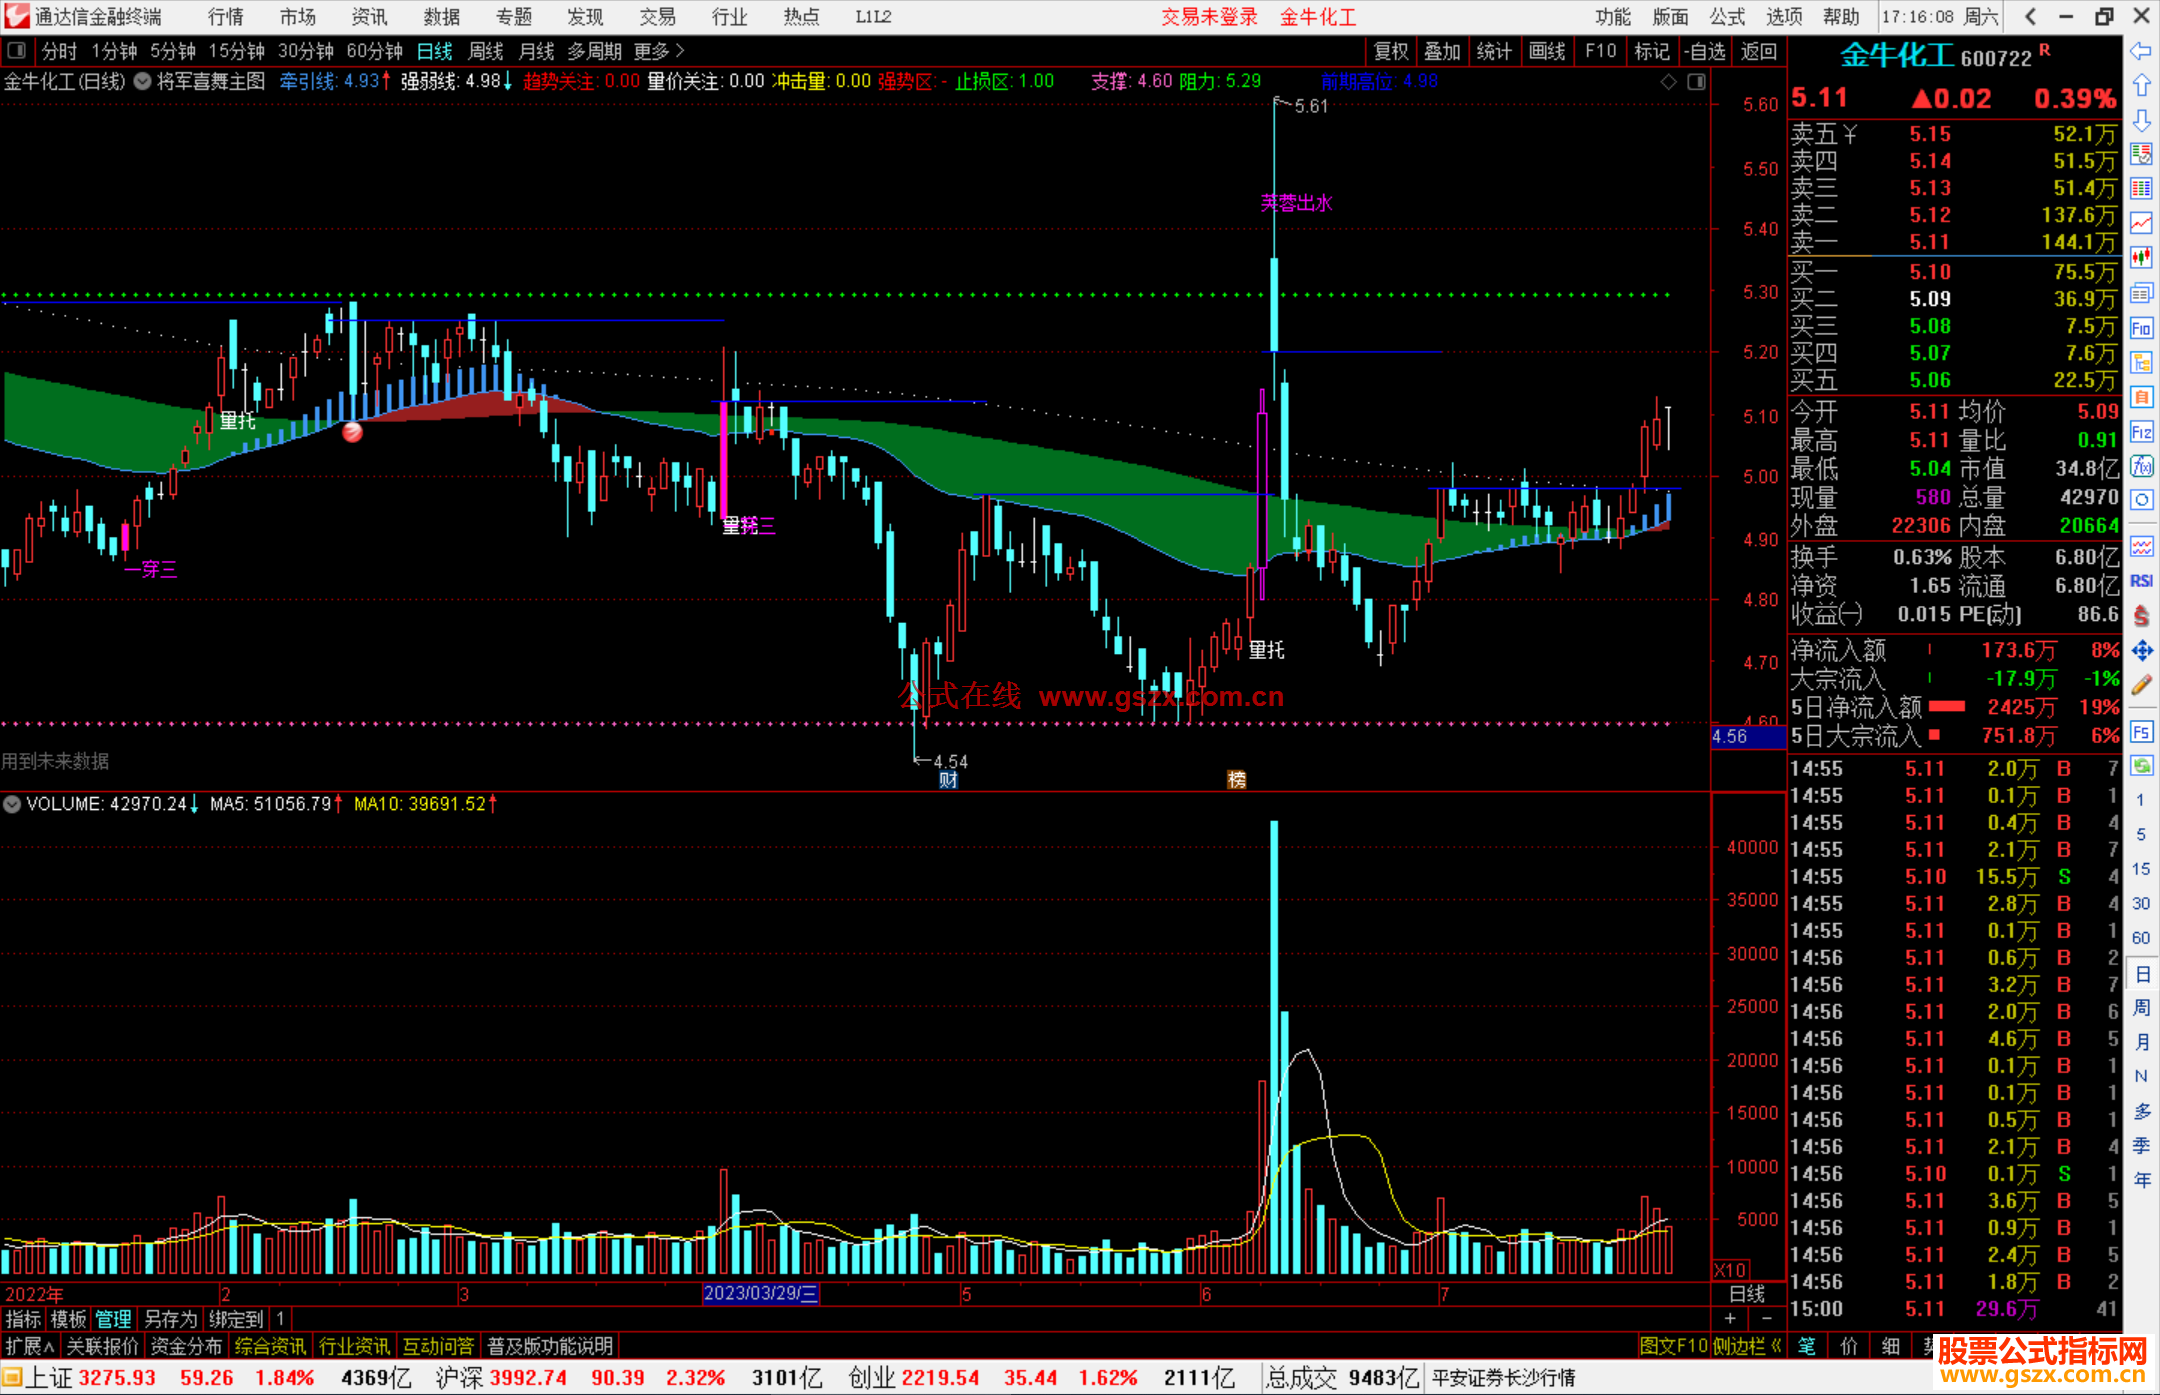Open the 公式 menu in top bar

click(x=1727, y=17)
